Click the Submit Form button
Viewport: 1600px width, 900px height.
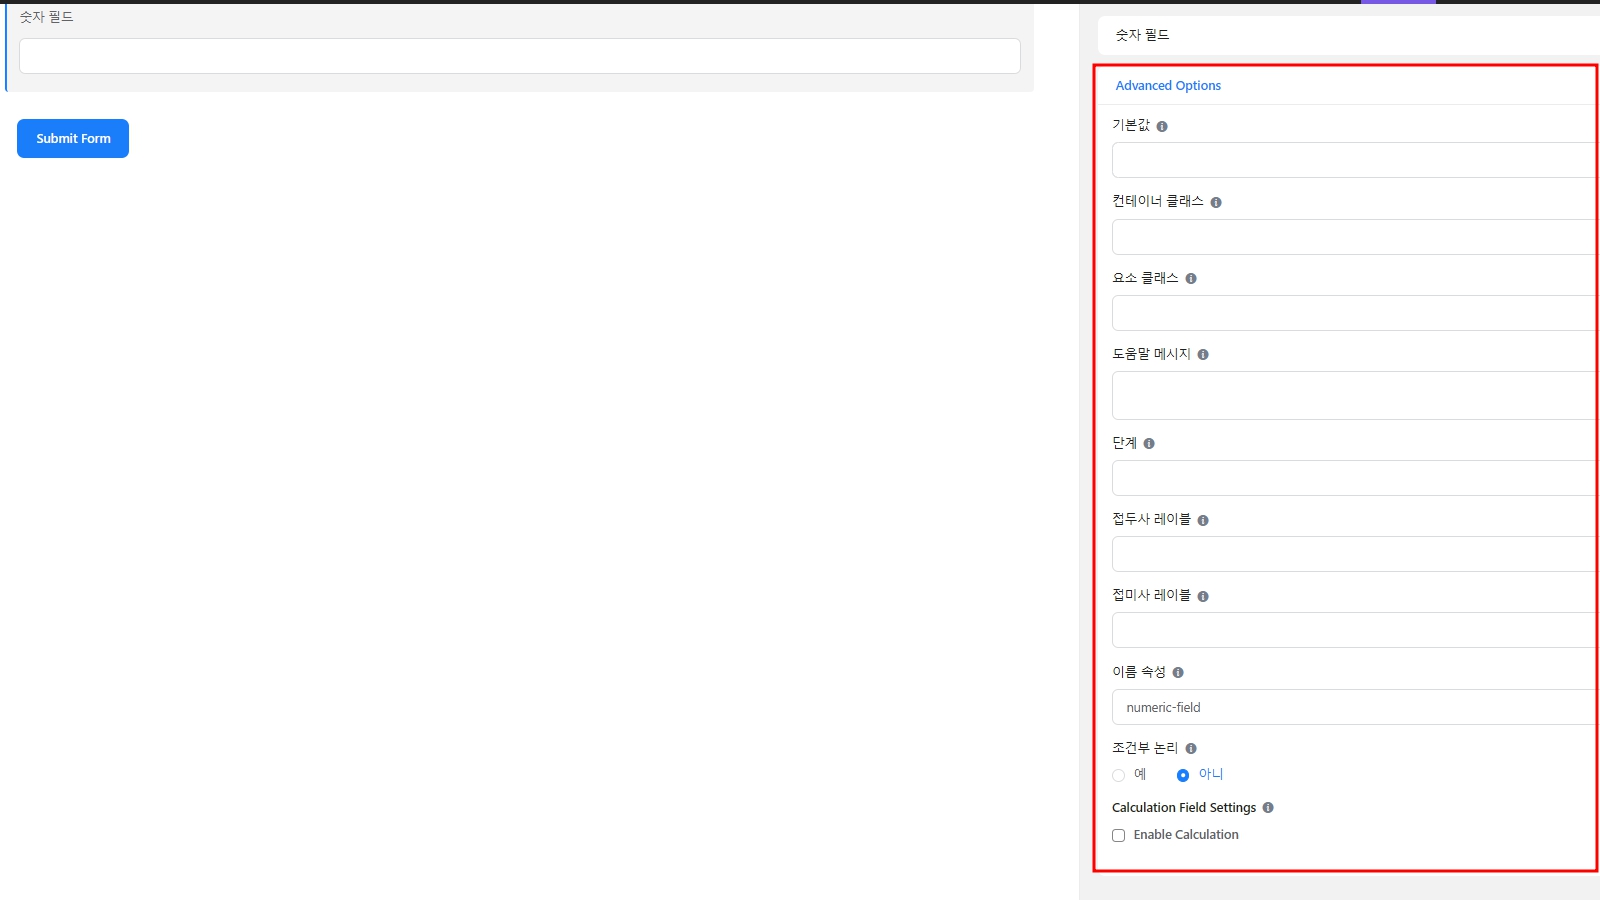(73, 139)
